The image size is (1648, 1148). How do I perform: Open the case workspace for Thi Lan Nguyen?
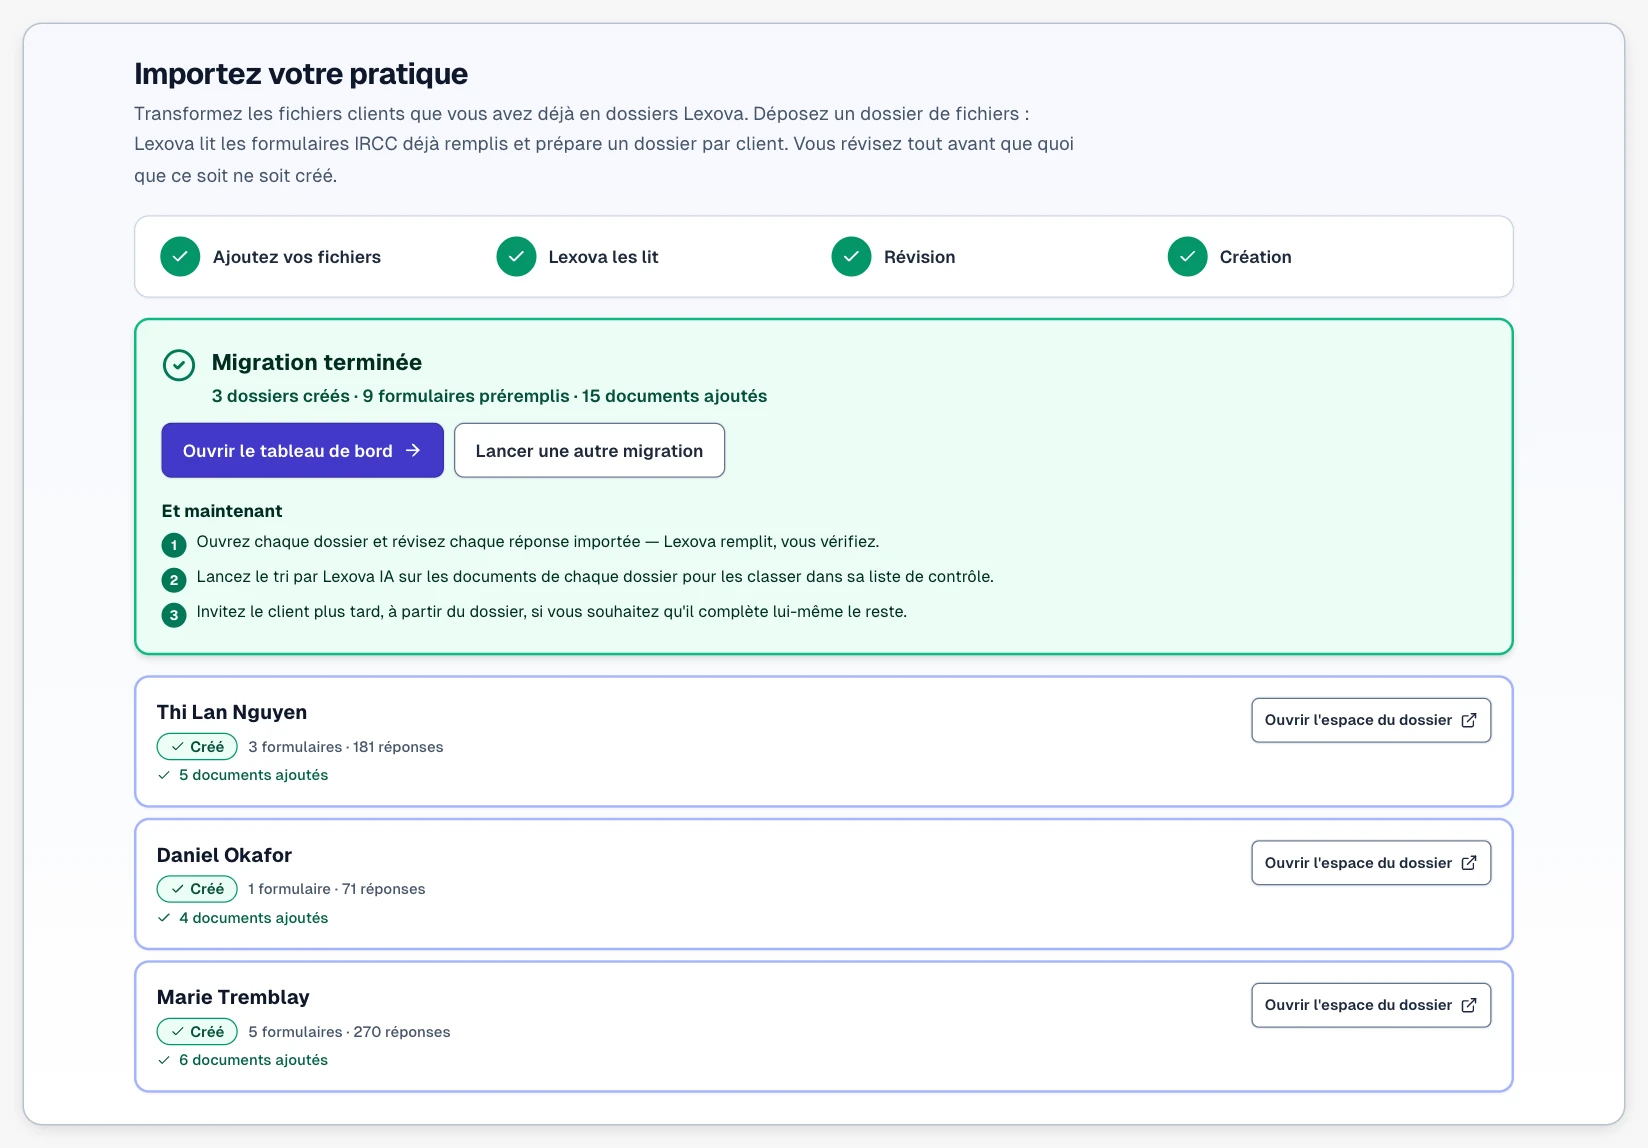pos(1371,720)
